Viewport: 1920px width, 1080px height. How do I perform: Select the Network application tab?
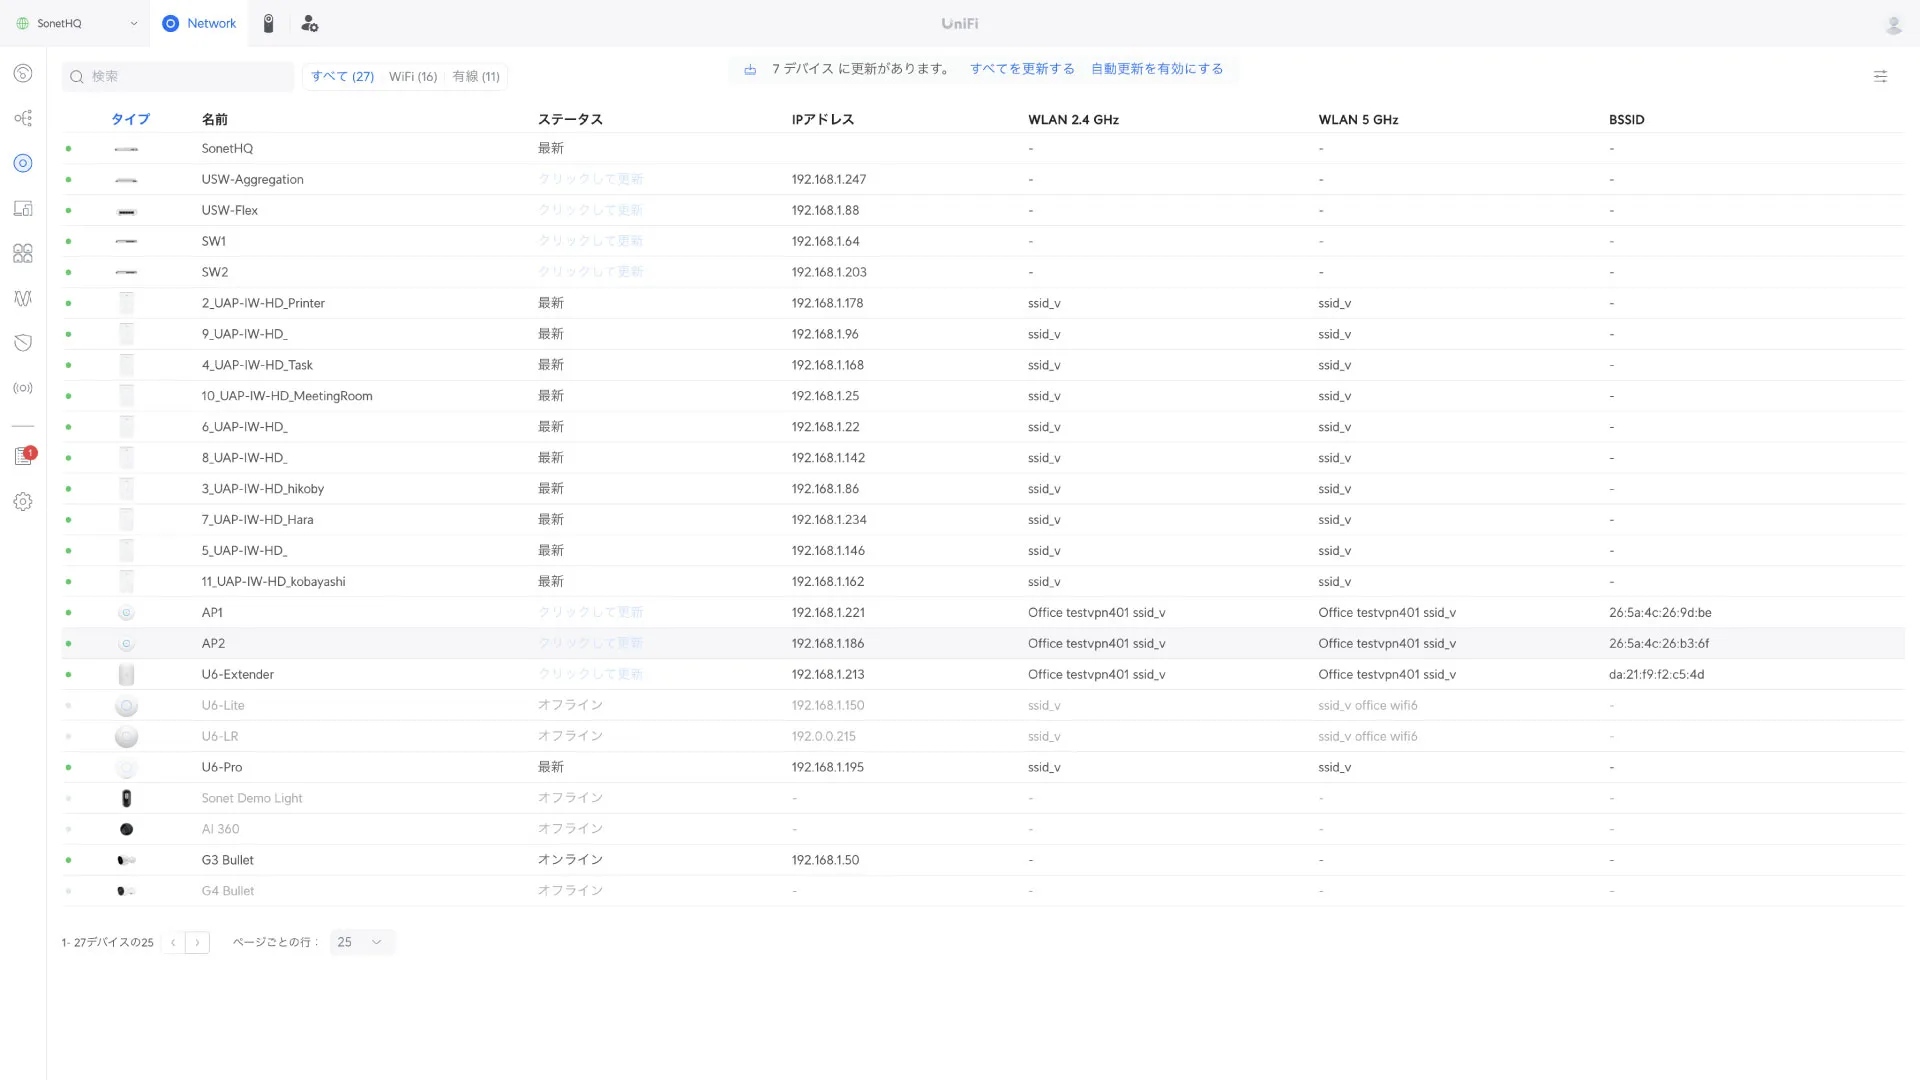199,23
